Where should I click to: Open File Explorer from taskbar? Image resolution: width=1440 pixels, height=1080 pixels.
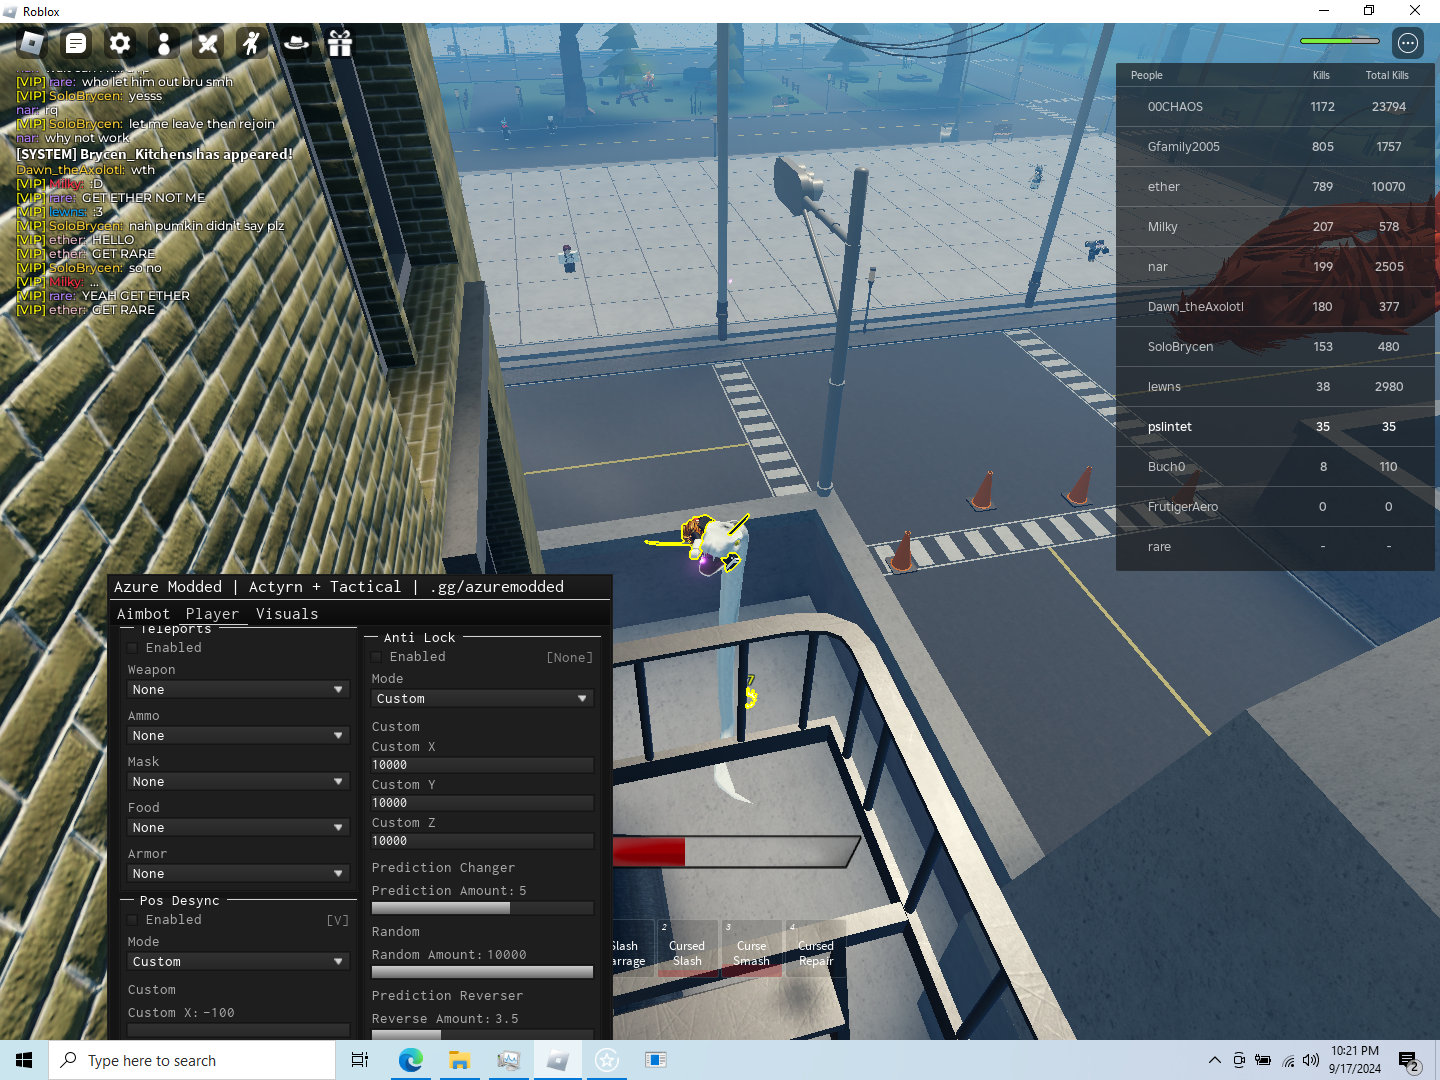459,1060
